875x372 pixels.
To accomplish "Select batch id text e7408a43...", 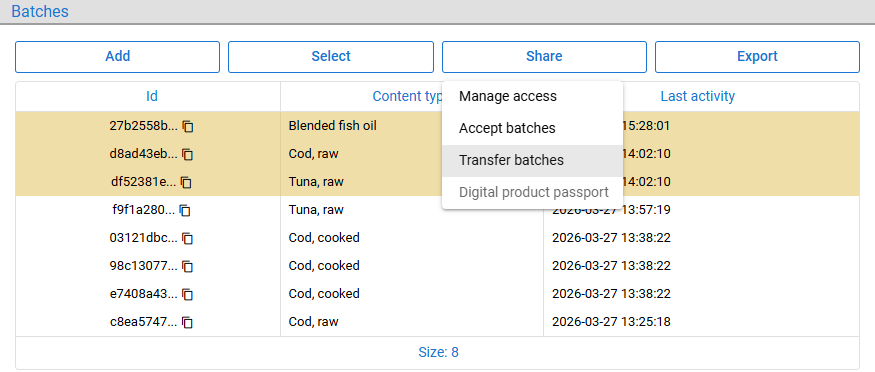I will [144, 293].
